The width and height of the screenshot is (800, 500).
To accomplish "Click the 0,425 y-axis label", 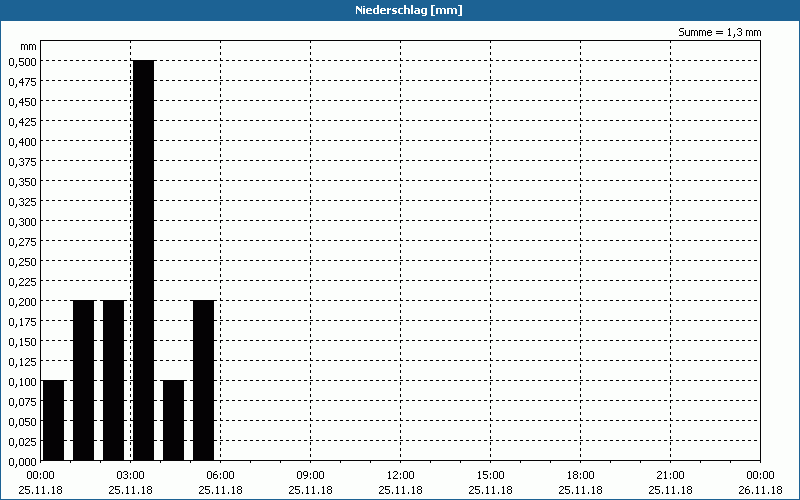I will (x=22, y=121).
